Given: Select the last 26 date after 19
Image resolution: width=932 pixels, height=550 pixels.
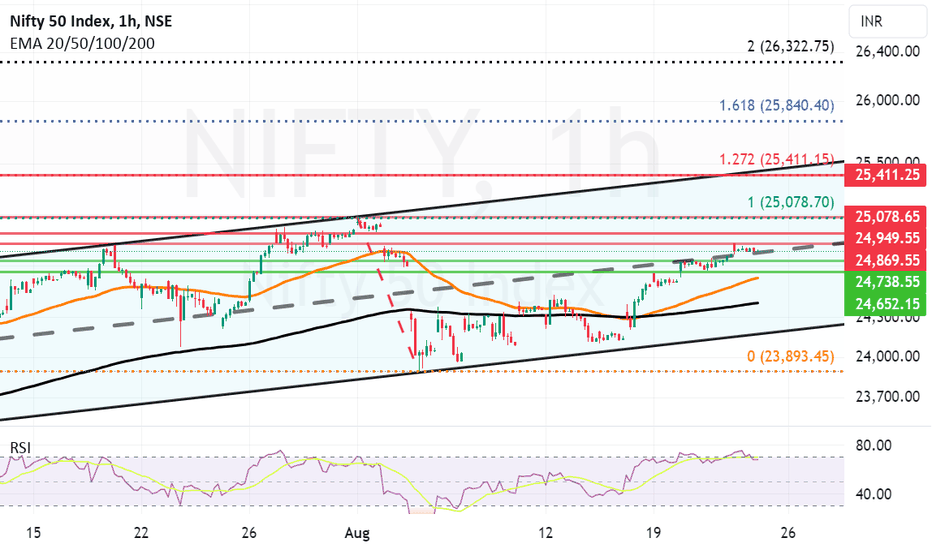Looking at the screenshot, I should coord(788,533).
